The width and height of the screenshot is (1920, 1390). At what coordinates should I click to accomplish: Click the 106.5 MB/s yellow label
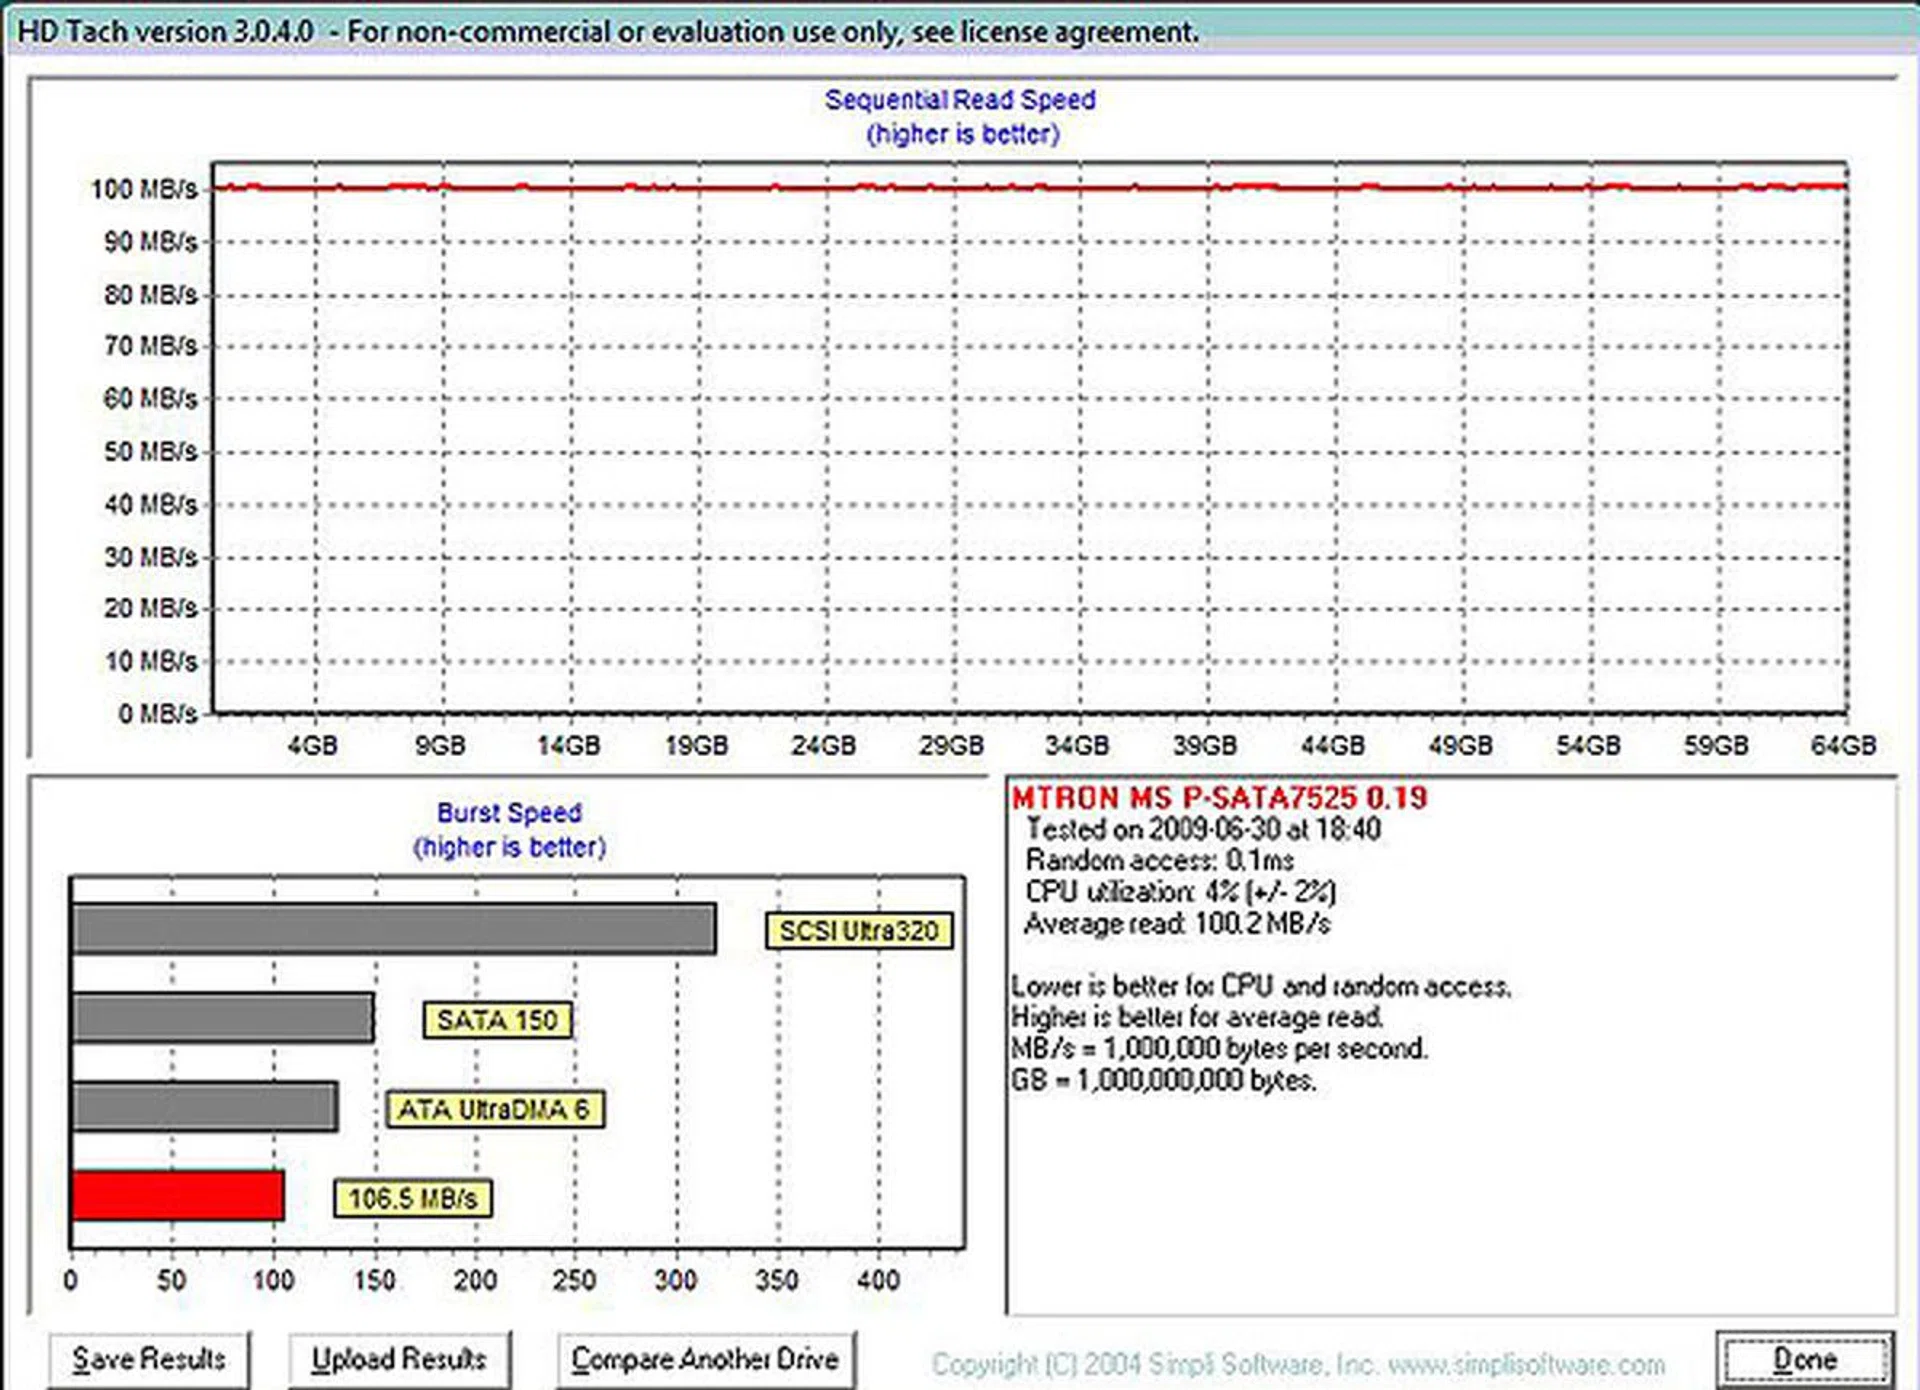[412, 1198]
